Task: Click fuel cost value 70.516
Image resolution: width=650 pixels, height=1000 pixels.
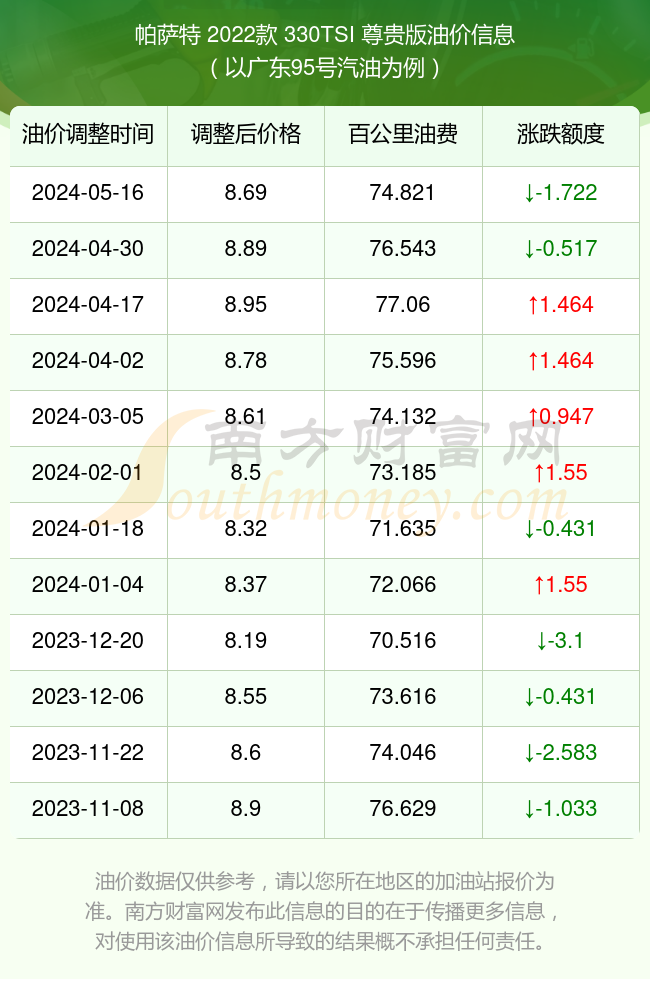Action: (x=403, y=641)
